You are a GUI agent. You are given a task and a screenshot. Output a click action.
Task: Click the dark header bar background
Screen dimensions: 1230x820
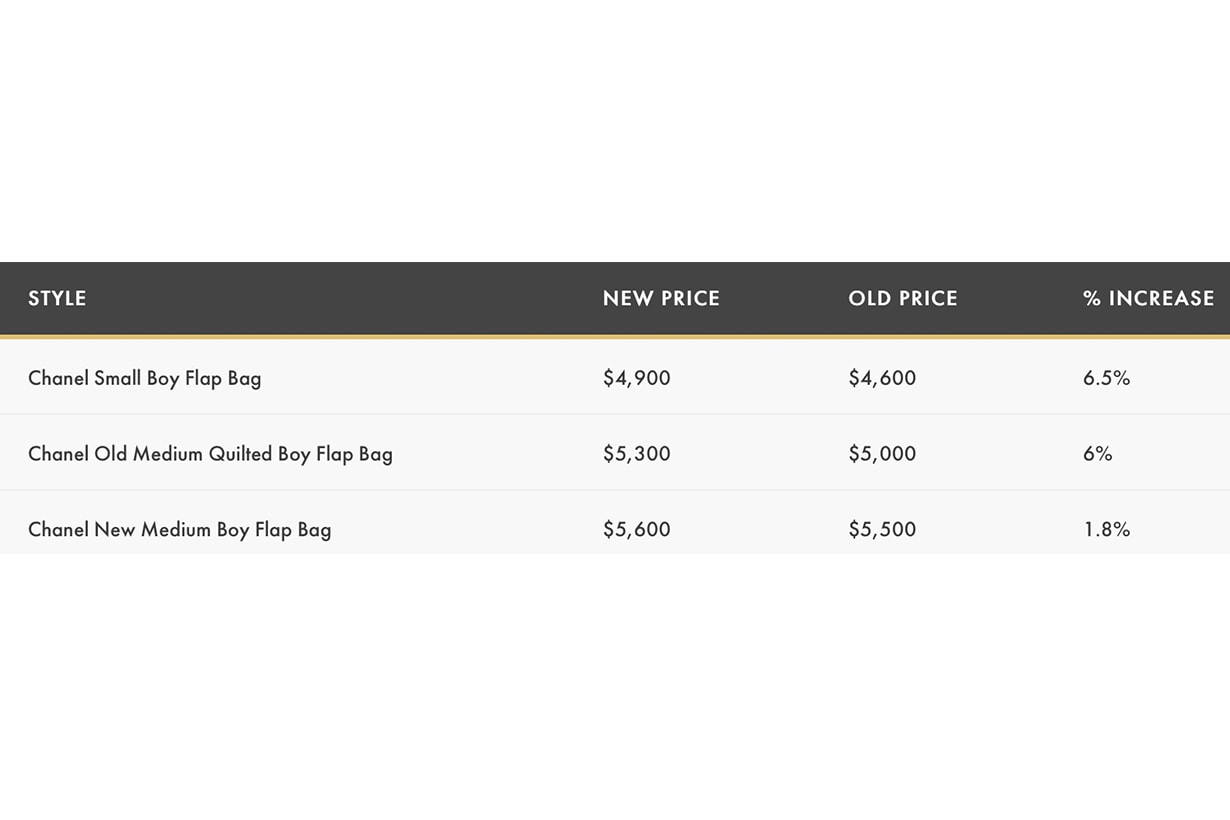click(x=400, y=298)
